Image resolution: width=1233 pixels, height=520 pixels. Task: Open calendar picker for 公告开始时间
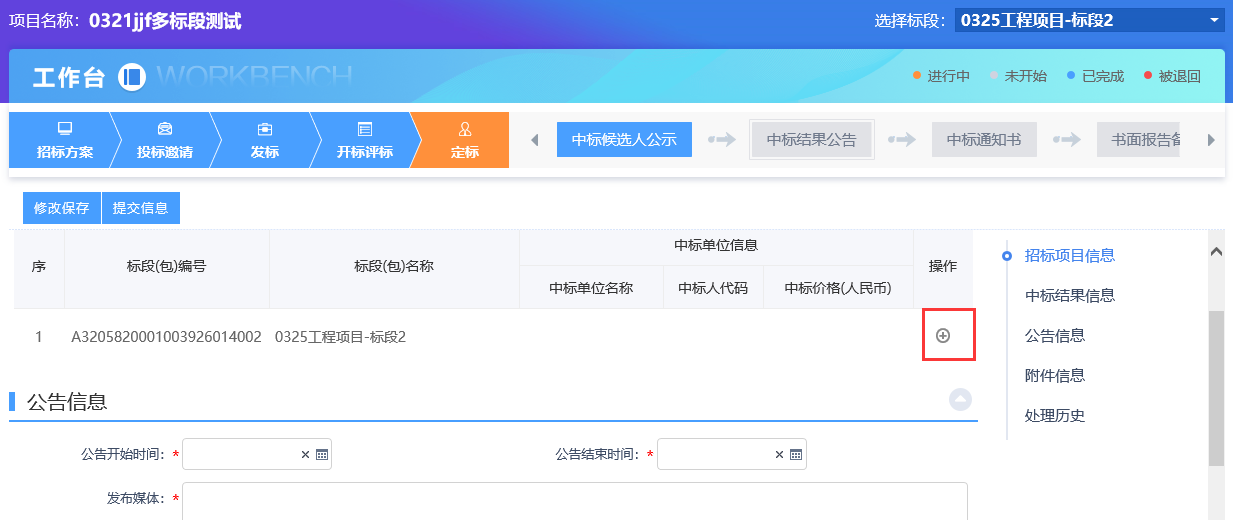pos(322,455)
